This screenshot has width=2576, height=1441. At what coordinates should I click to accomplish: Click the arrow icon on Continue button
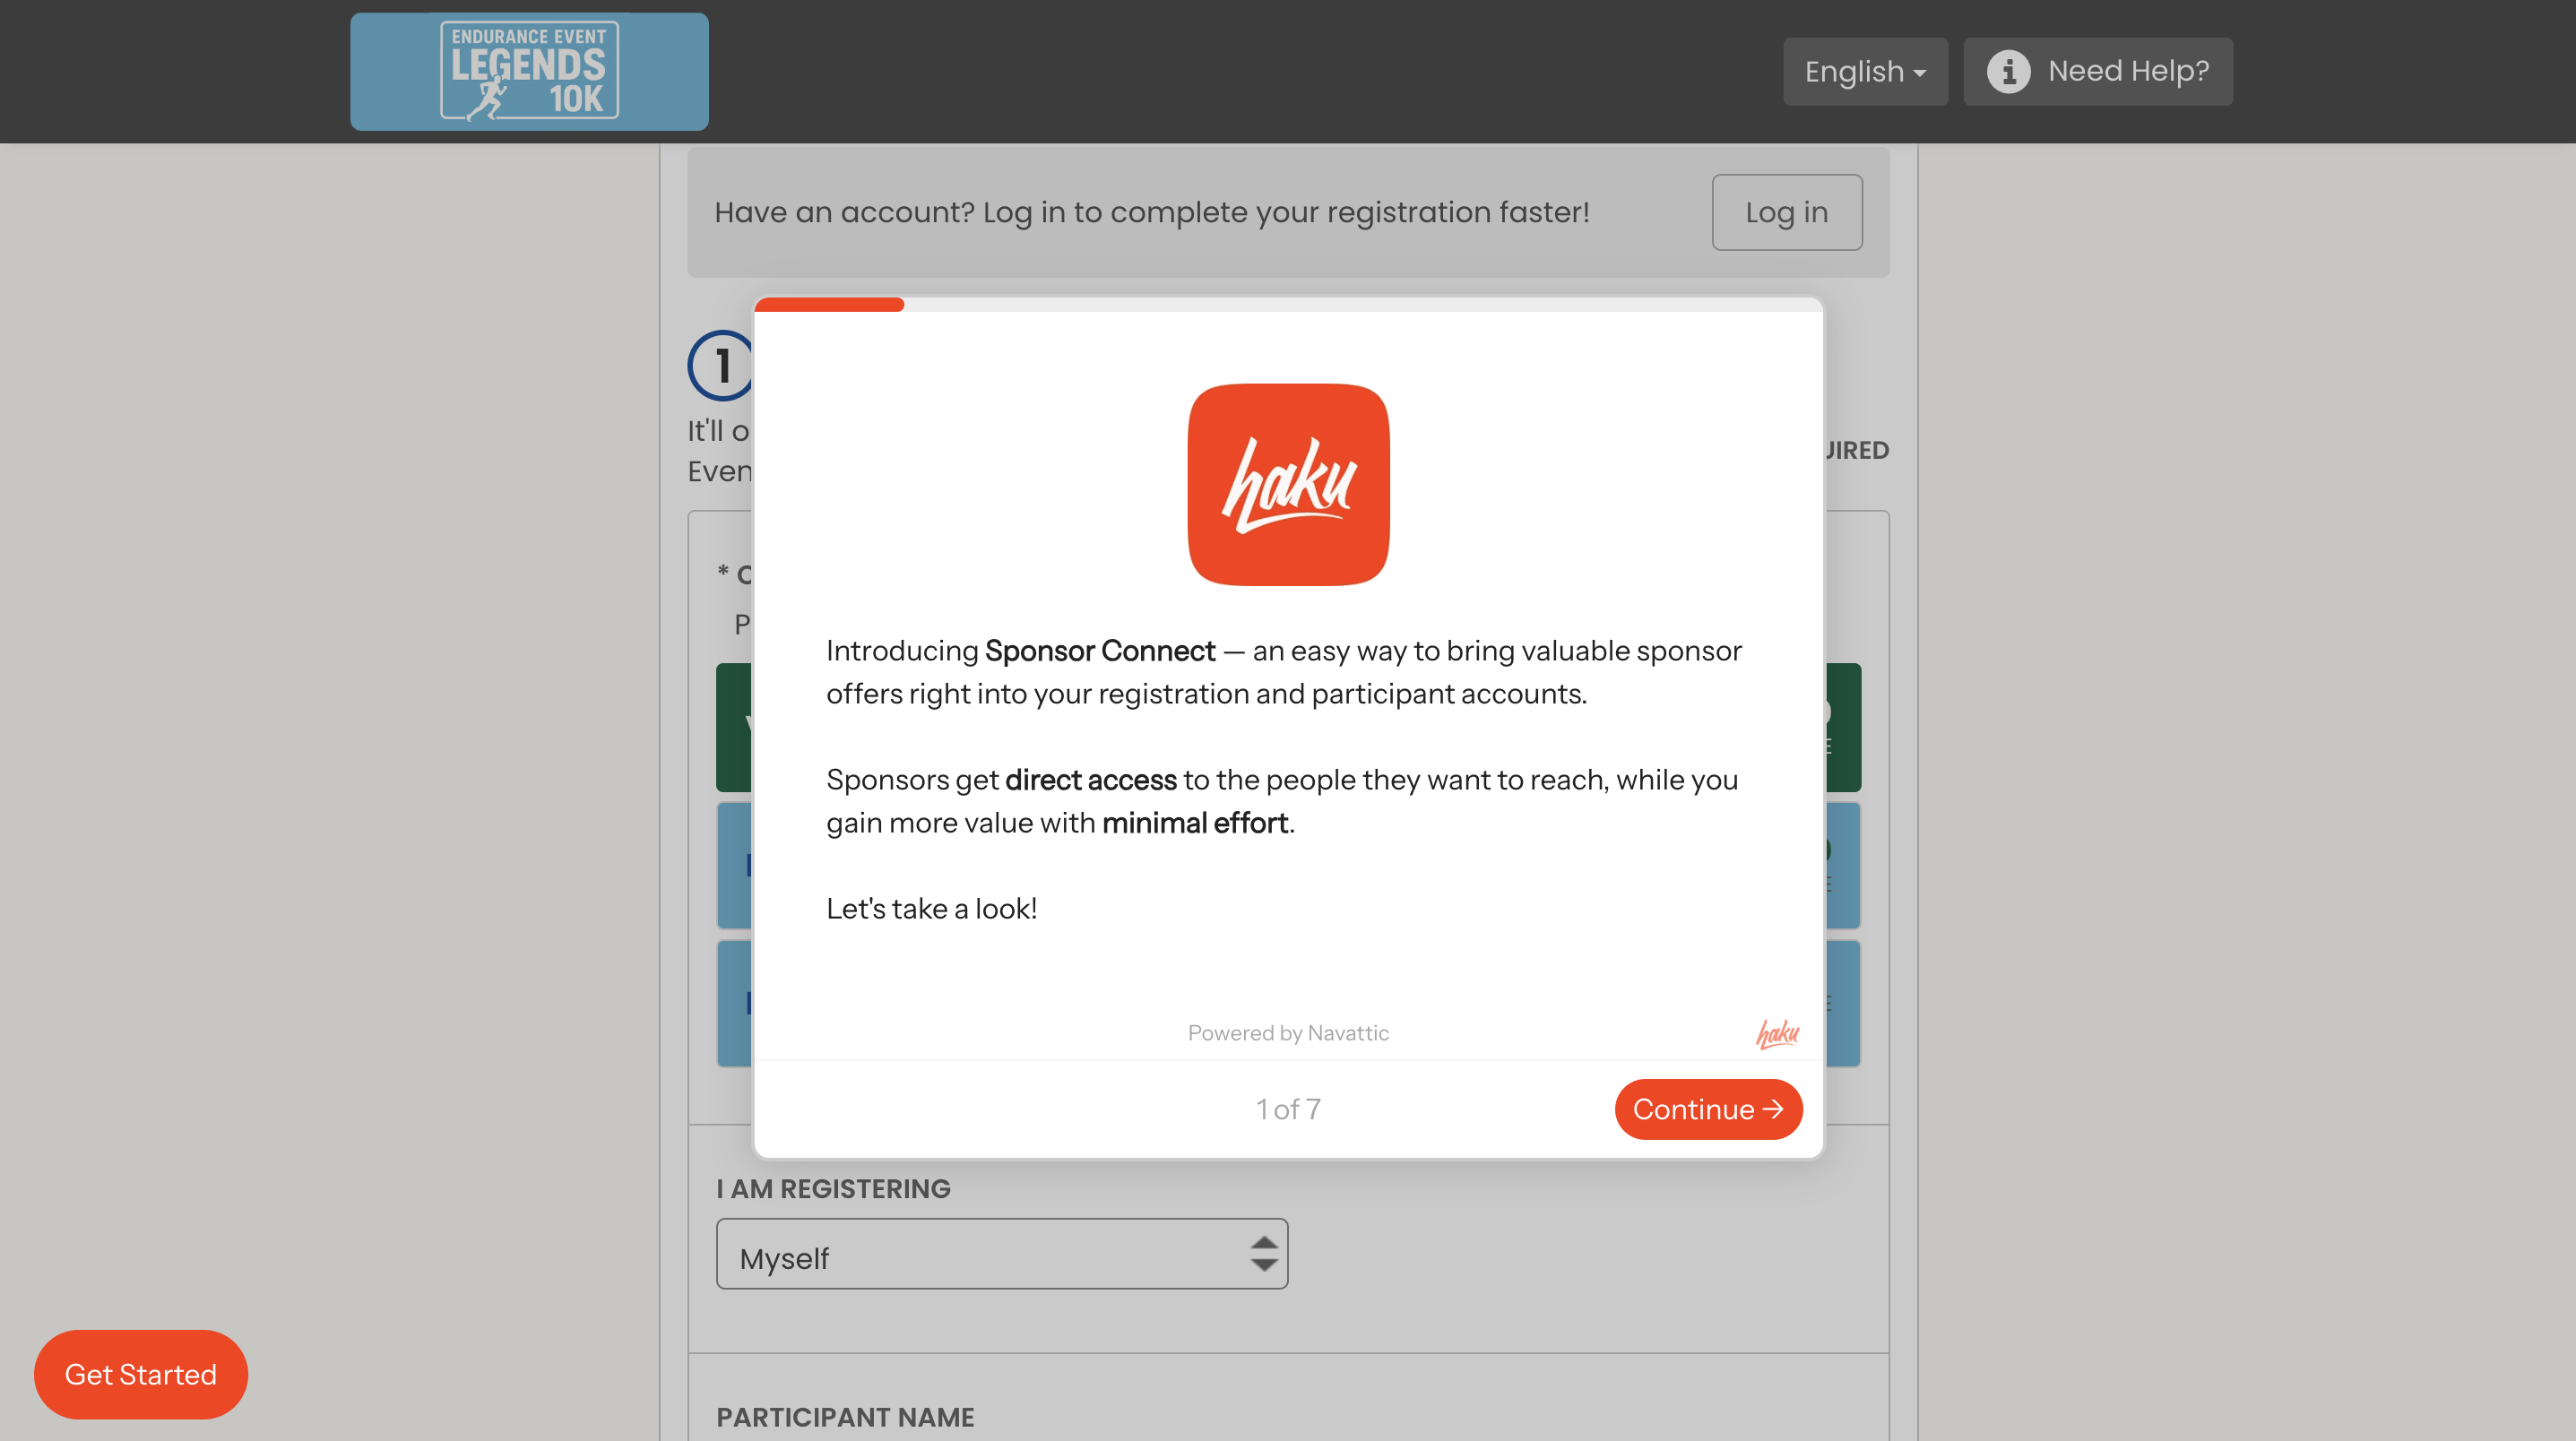pyautogui.click(x=1773, y=1109)
